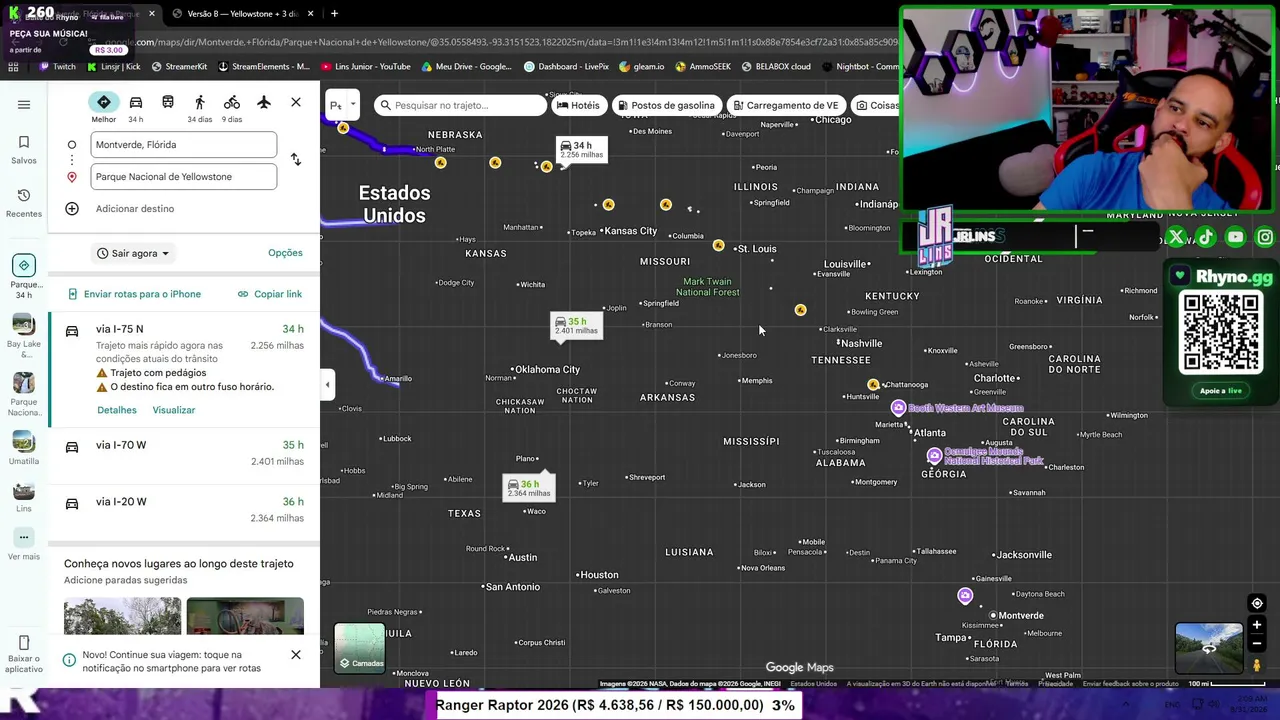
Task: Click Copiar link
Action: pos(270,294)
